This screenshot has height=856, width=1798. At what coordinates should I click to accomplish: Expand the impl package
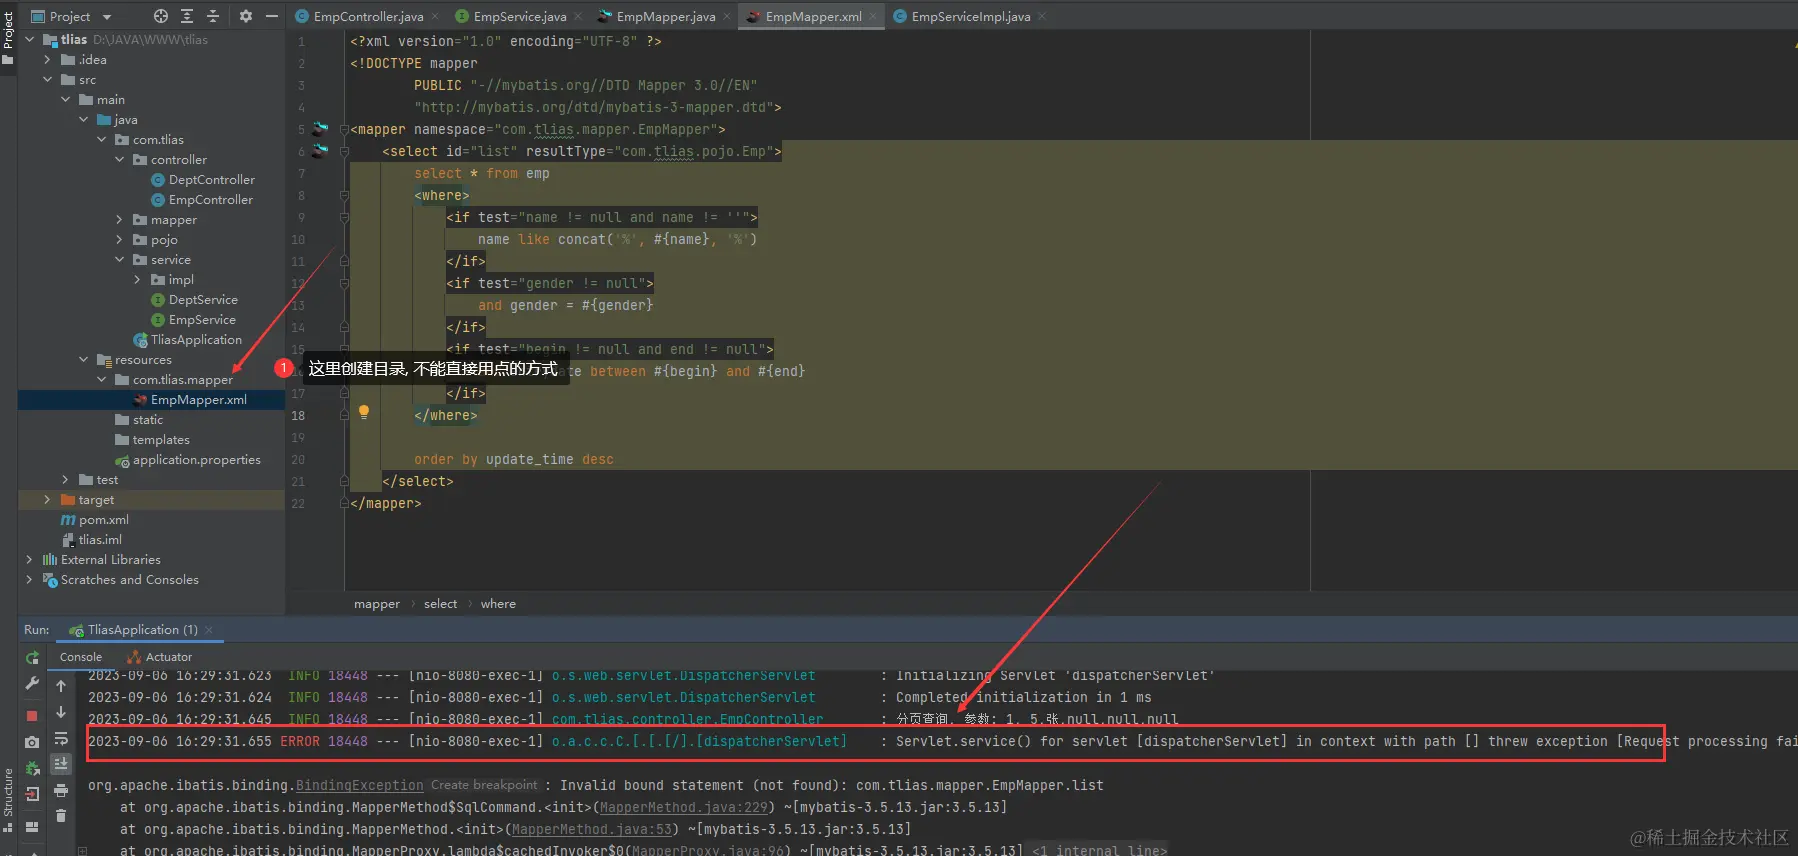pyautogui.click(x=137, y=280)
